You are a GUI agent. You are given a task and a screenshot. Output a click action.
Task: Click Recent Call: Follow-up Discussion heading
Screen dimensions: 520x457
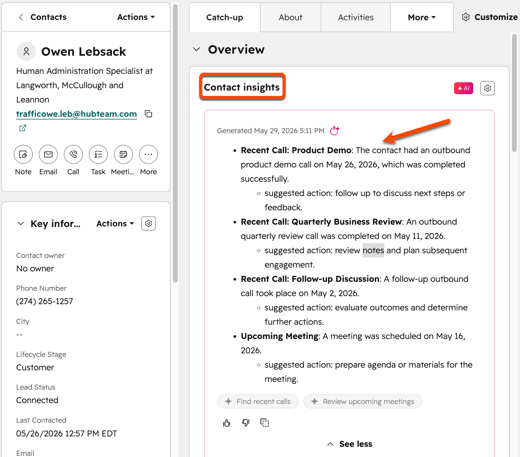pos(310,279)
